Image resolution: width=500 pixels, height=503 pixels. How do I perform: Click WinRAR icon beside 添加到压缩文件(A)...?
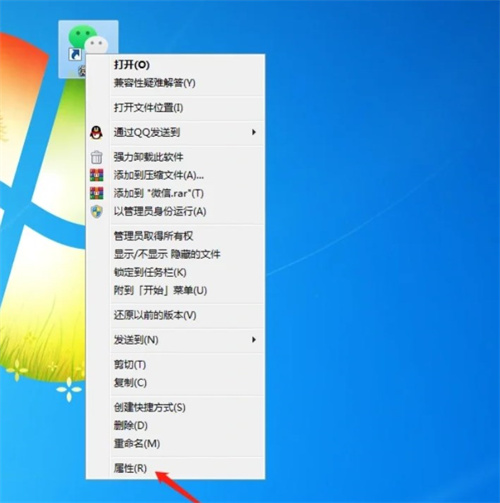click(96, 175)
